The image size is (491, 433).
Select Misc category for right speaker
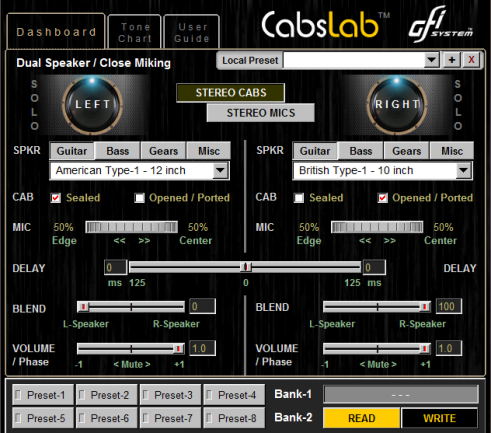(452, 151)
